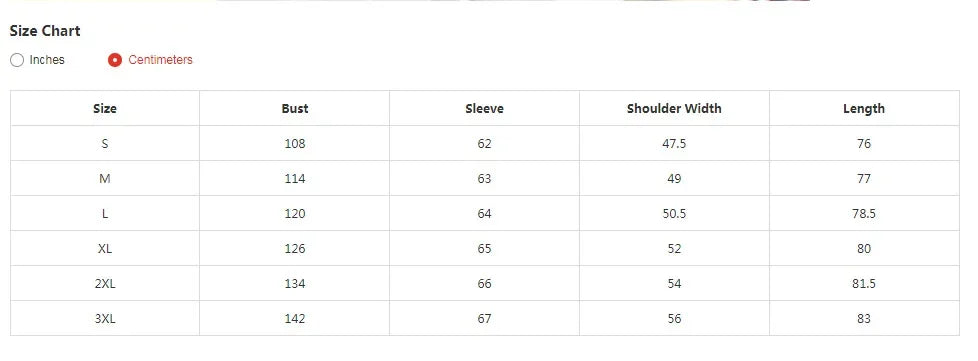The width and height of the screenshot is (978, 361).
Task: Click the XL size row label
Action: pos(105,248)
